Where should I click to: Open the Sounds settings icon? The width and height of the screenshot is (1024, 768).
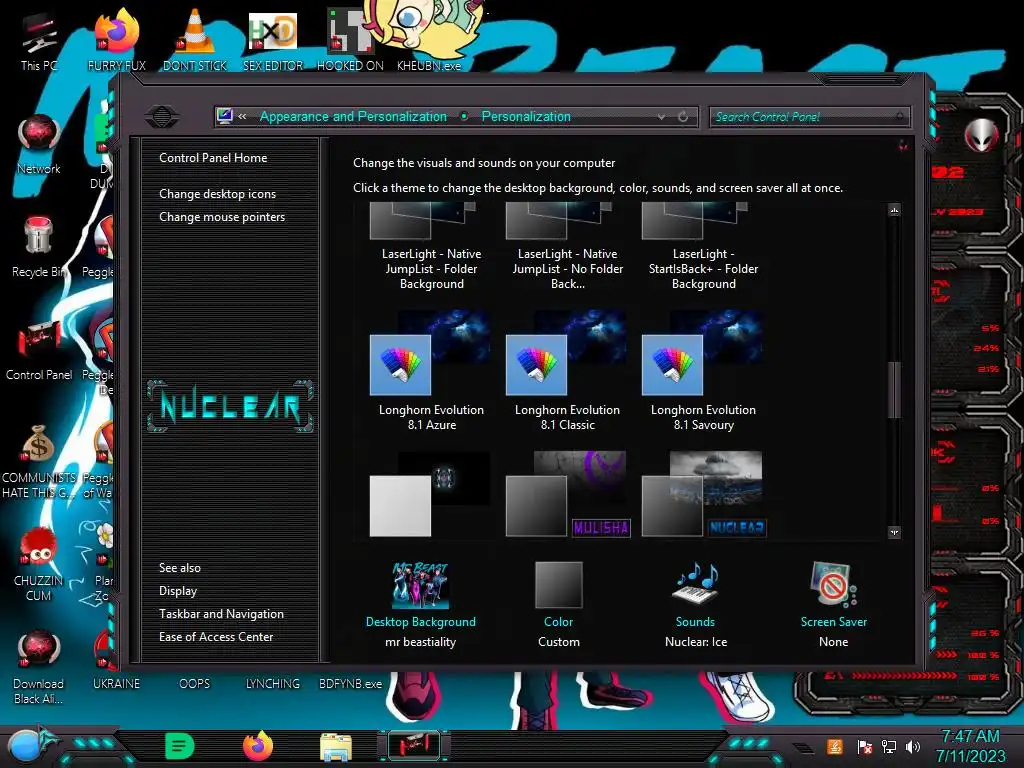coord(696,583)
